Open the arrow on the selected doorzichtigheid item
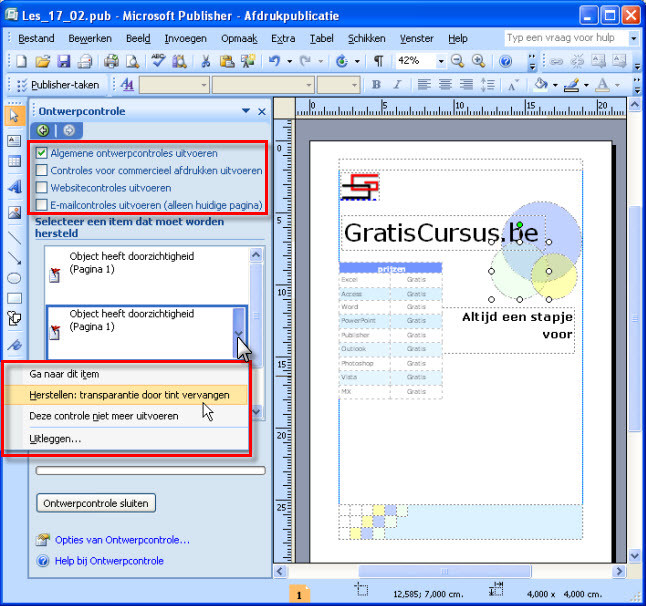 pos(239,333)
